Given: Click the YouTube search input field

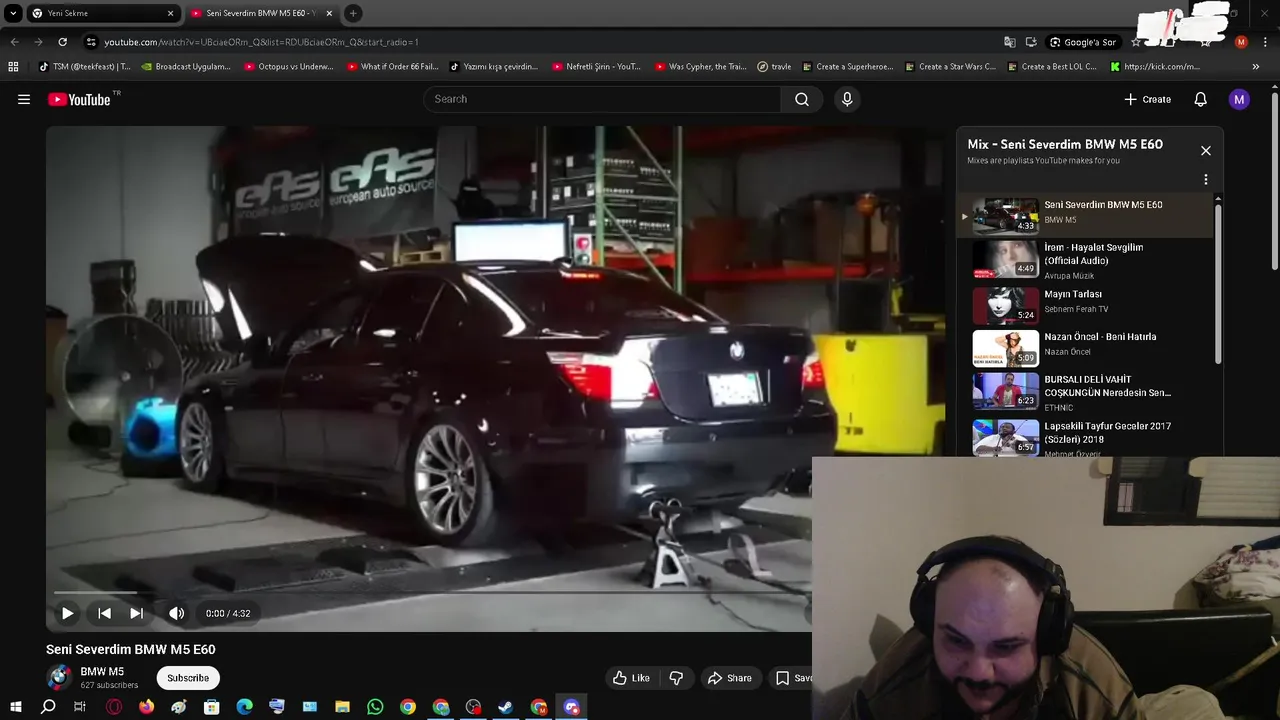Looking at the screenshot, I should (x=603, y=99).
